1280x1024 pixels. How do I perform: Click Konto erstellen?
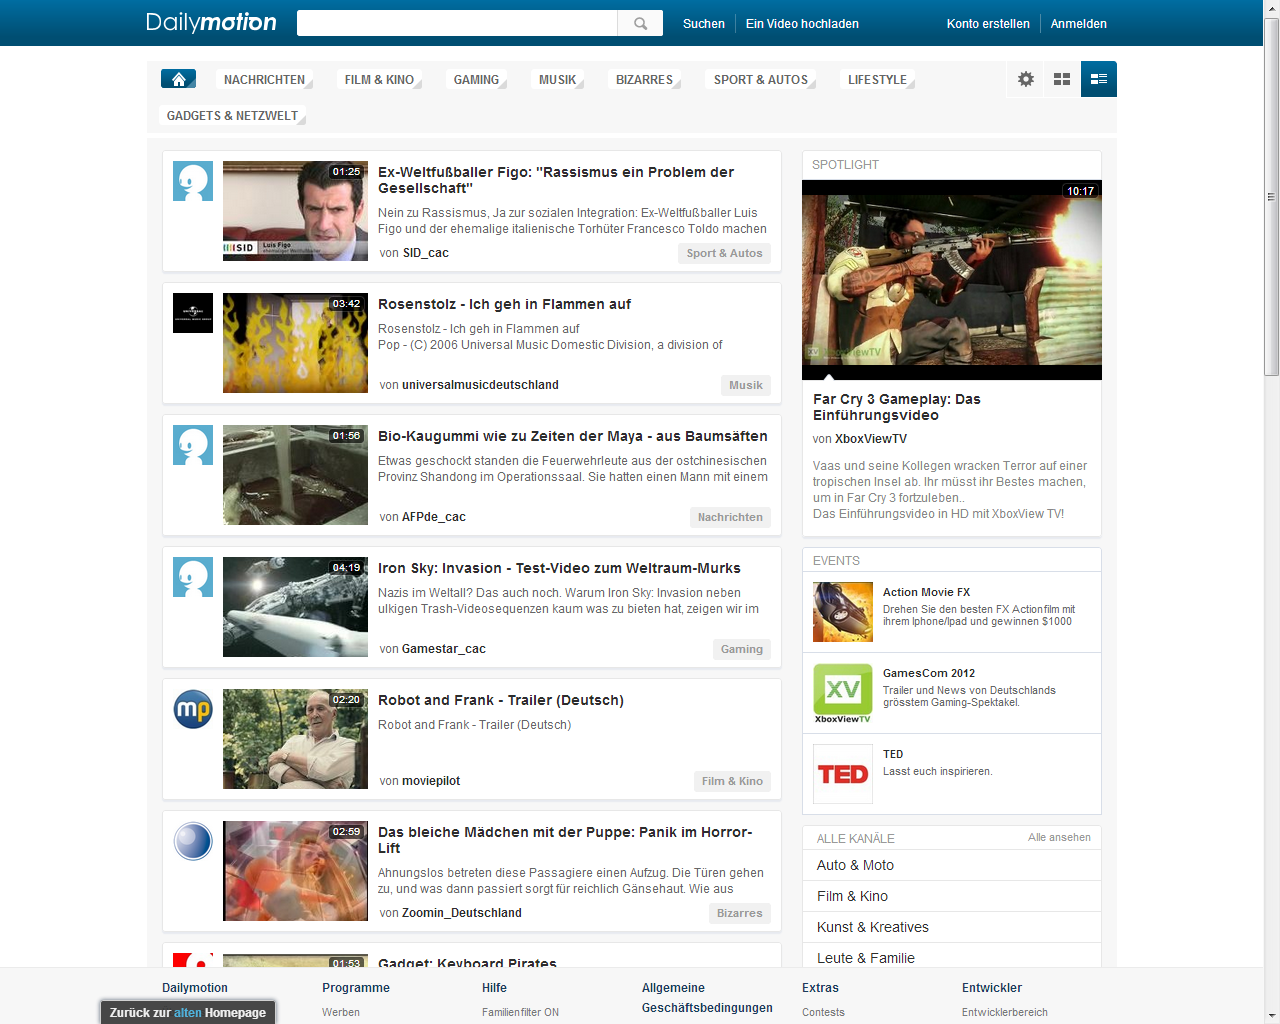click(x=988, y=24)
